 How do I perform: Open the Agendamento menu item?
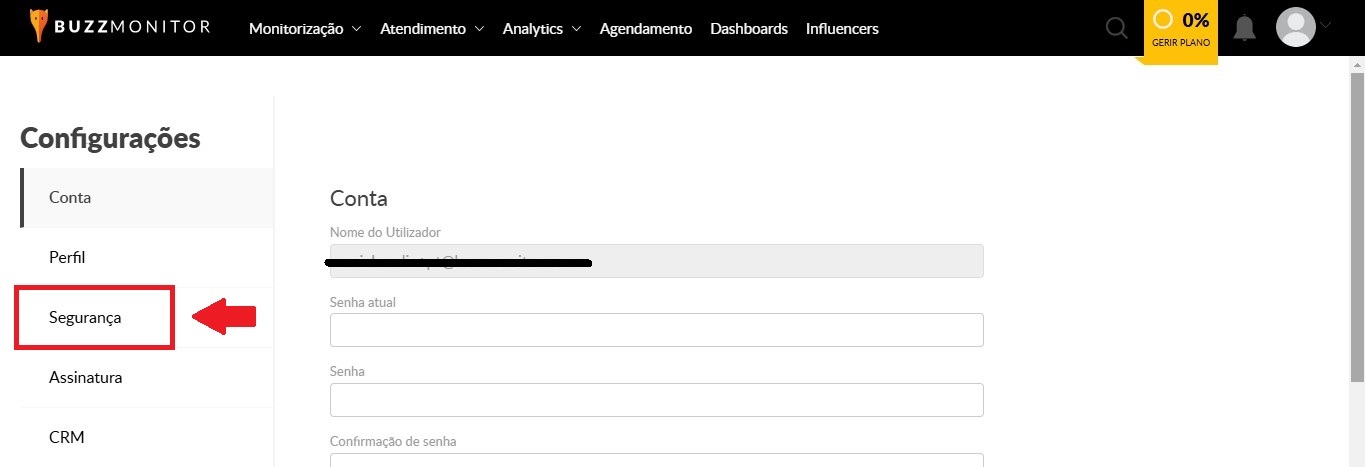(x=646, y=29)
